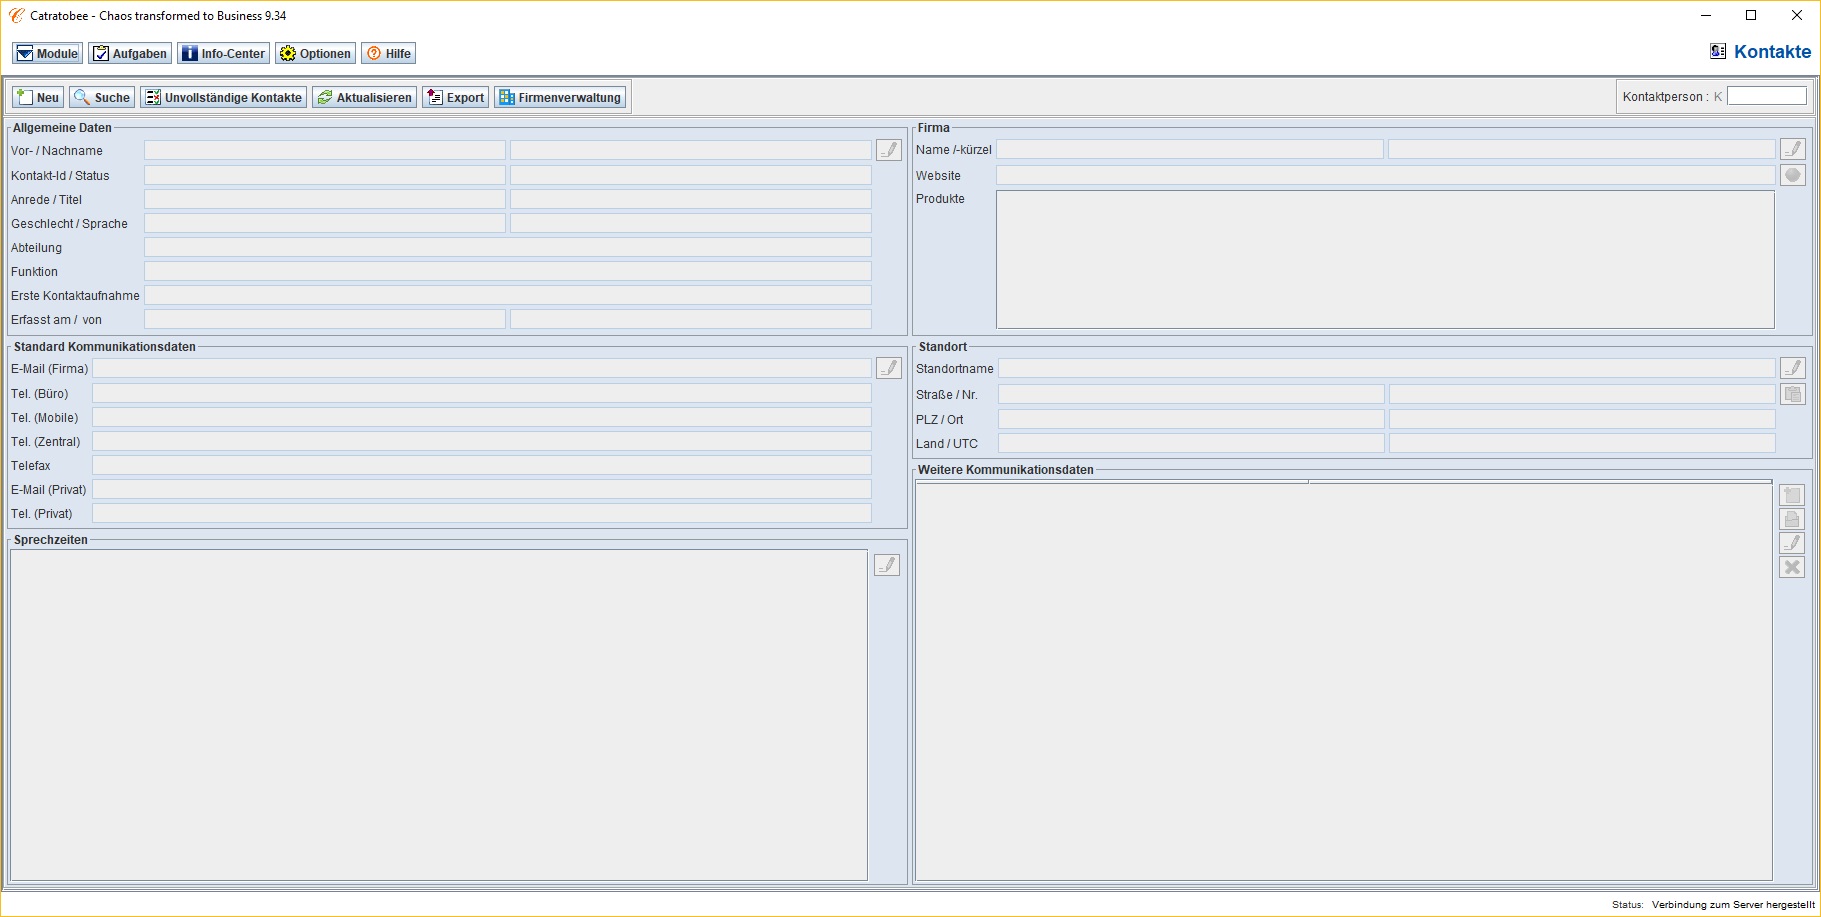1821x917 pixels.
Task: Open the Aufgaben menu
Action: click(130, 54)
